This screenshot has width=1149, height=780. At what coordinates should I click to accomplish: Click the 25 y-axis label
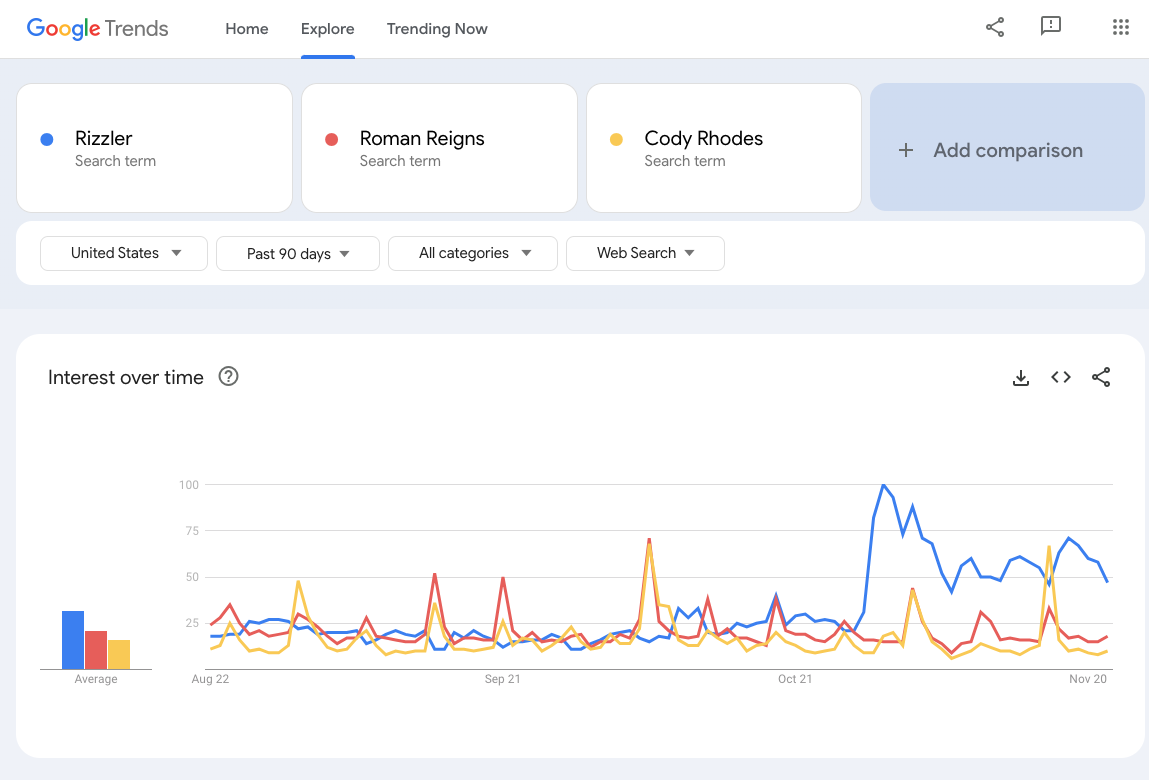(x=192, y=623)
